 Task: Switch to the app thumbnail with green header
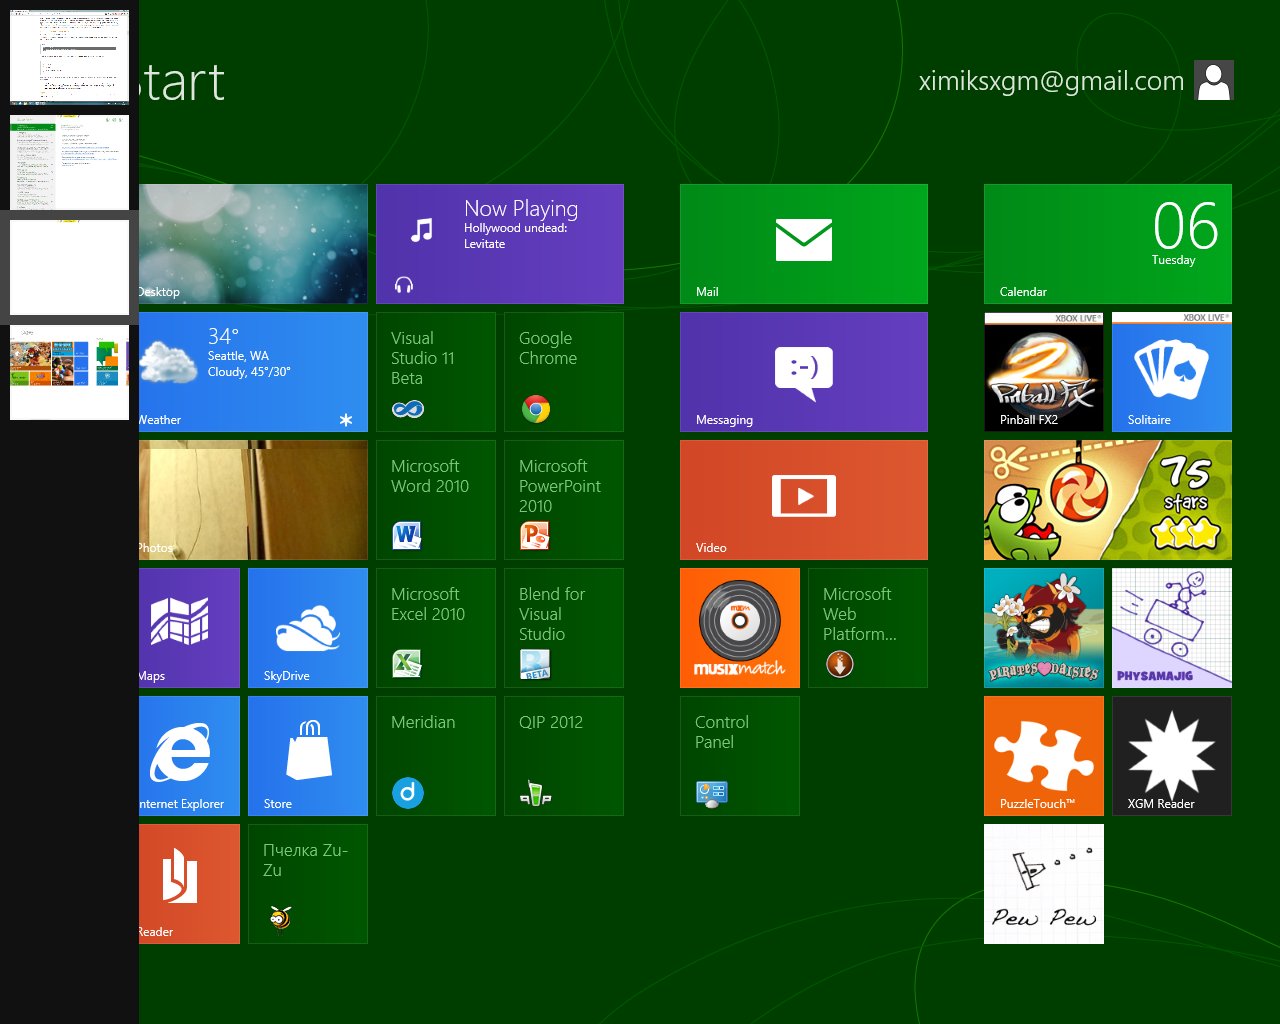coord(69,162)
